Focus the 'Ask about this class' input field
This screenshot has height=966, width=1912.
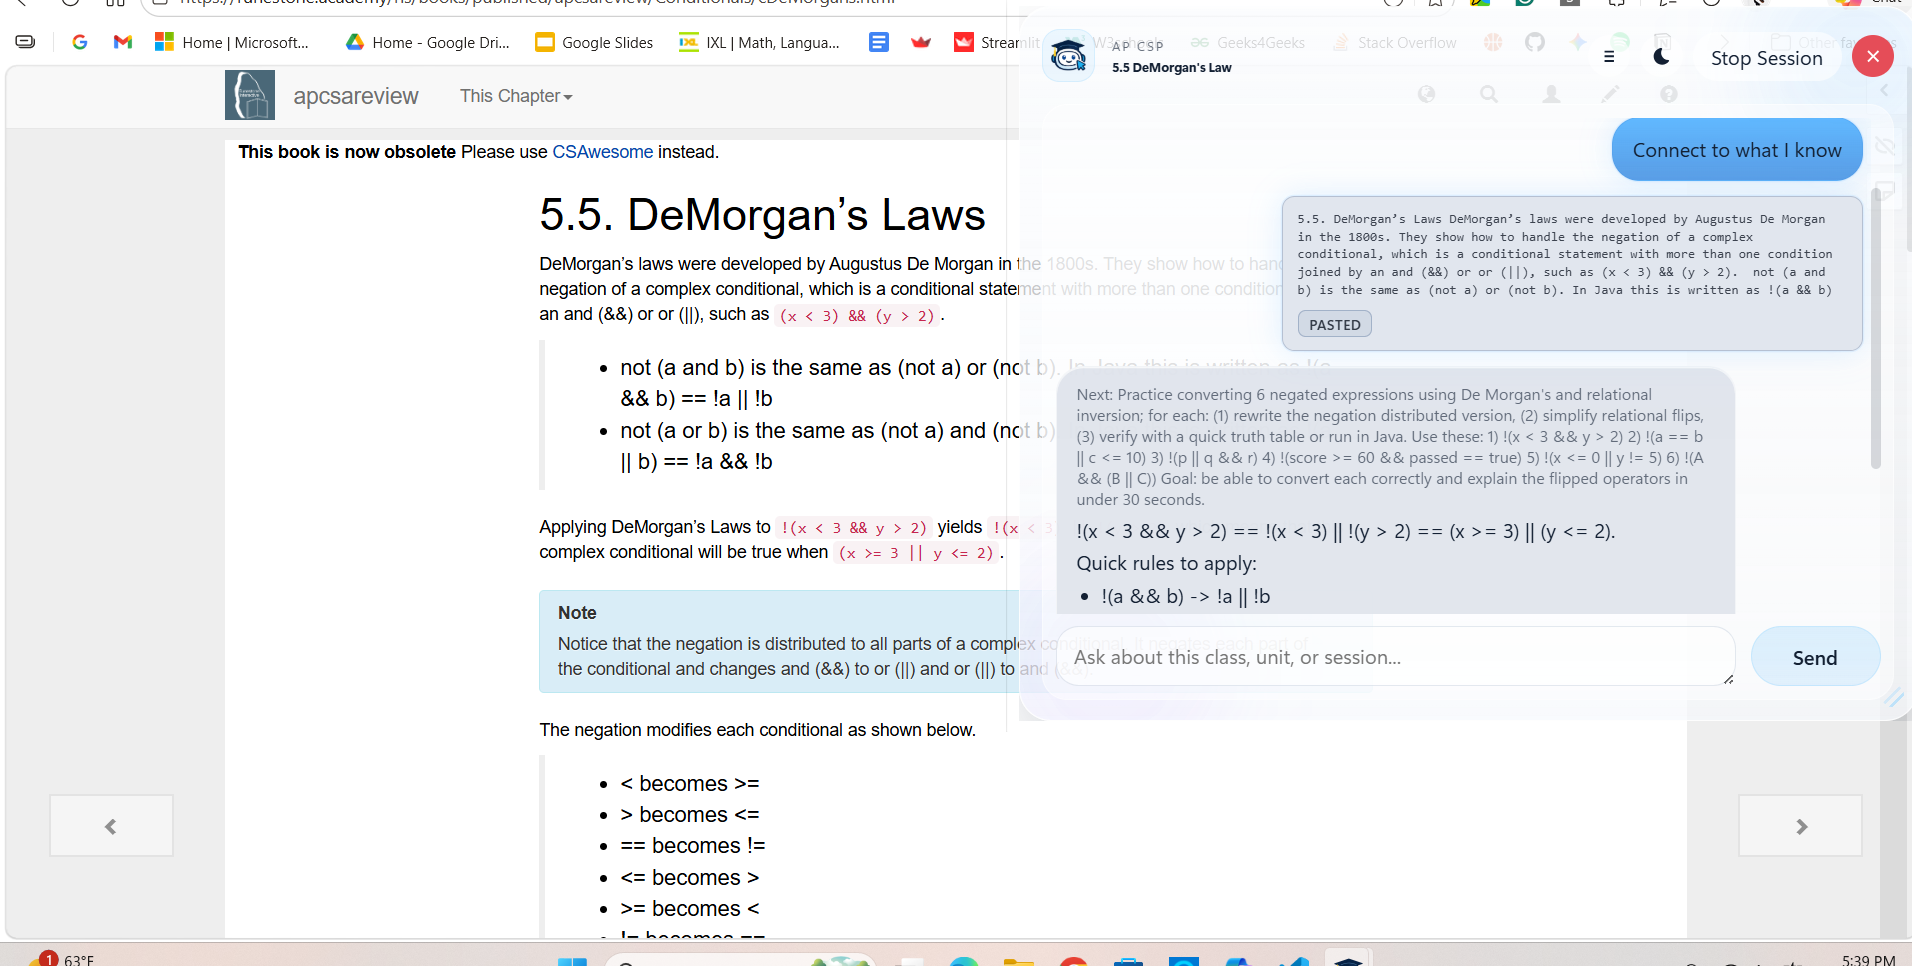pos(1396,657)
